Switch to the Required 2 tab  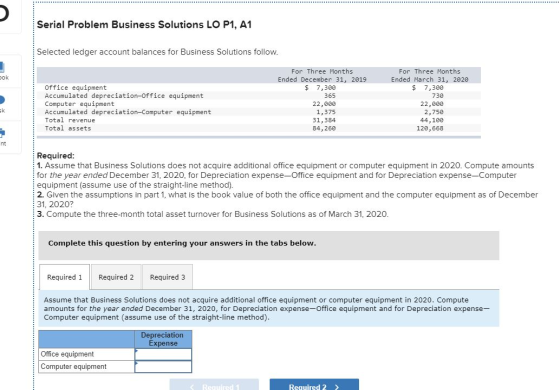[x=116, y=277]
